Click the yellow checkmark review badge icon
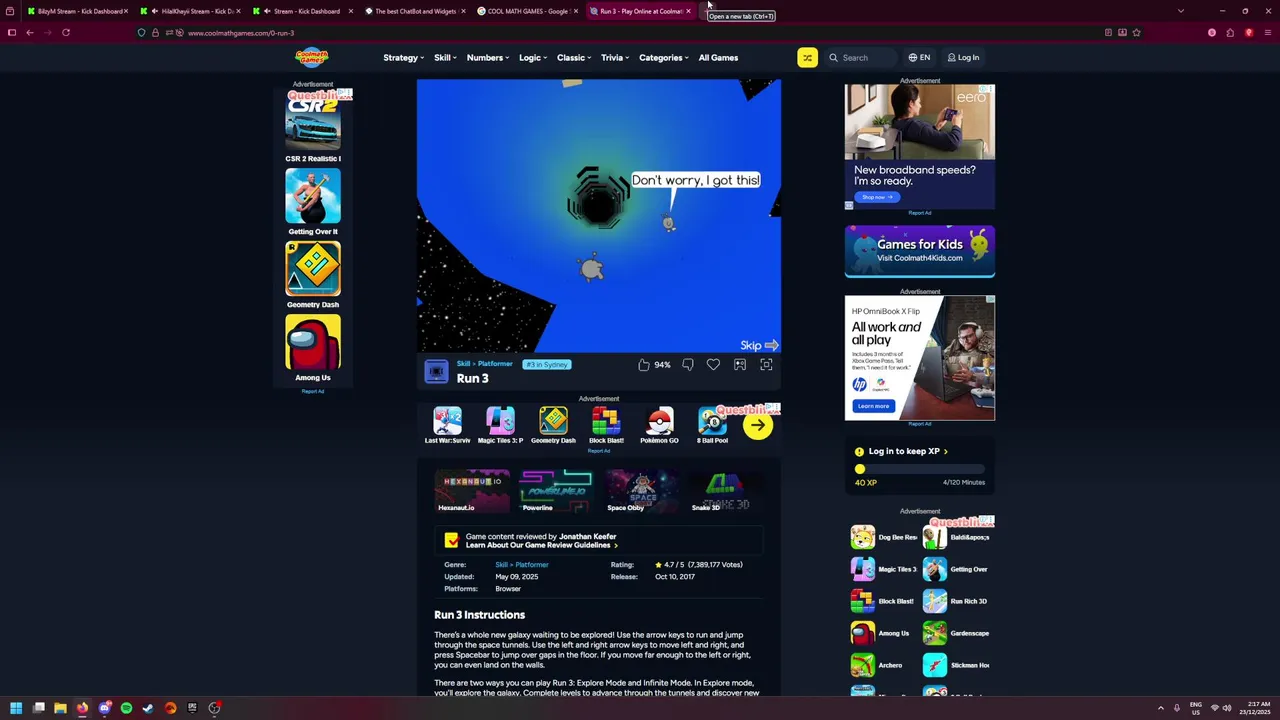 [x=451, y=541]
